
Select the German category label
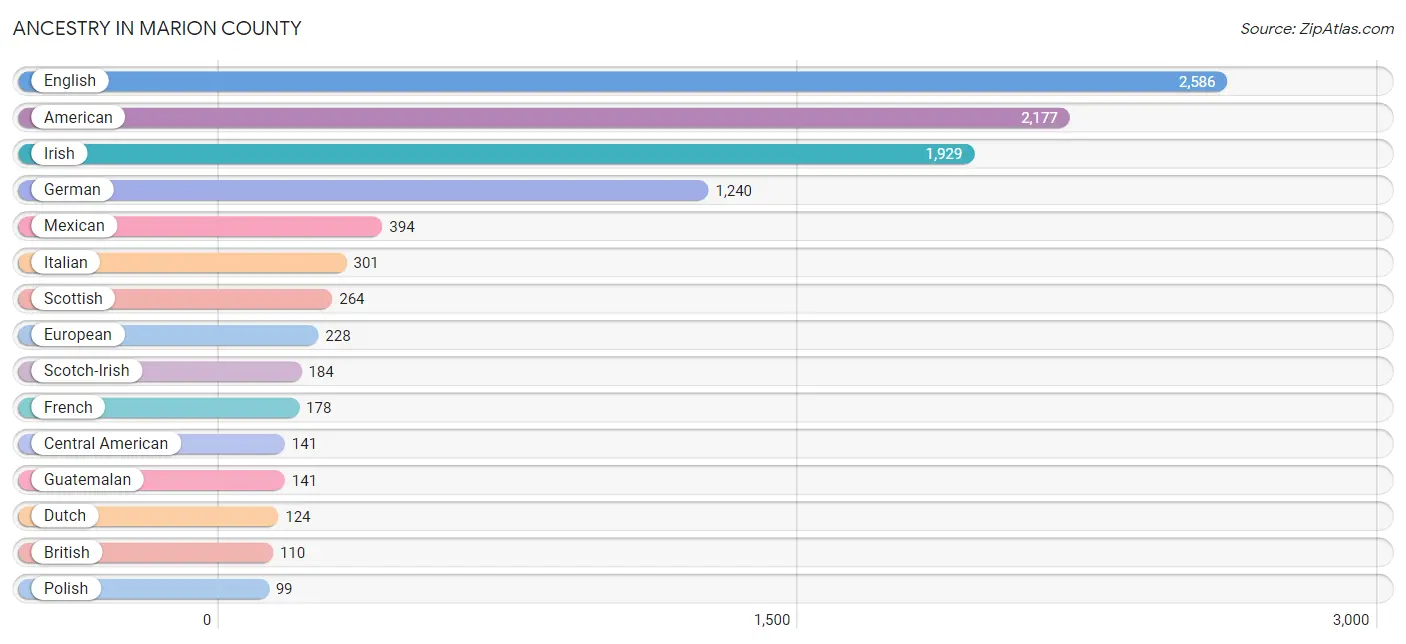pos(72,189)
